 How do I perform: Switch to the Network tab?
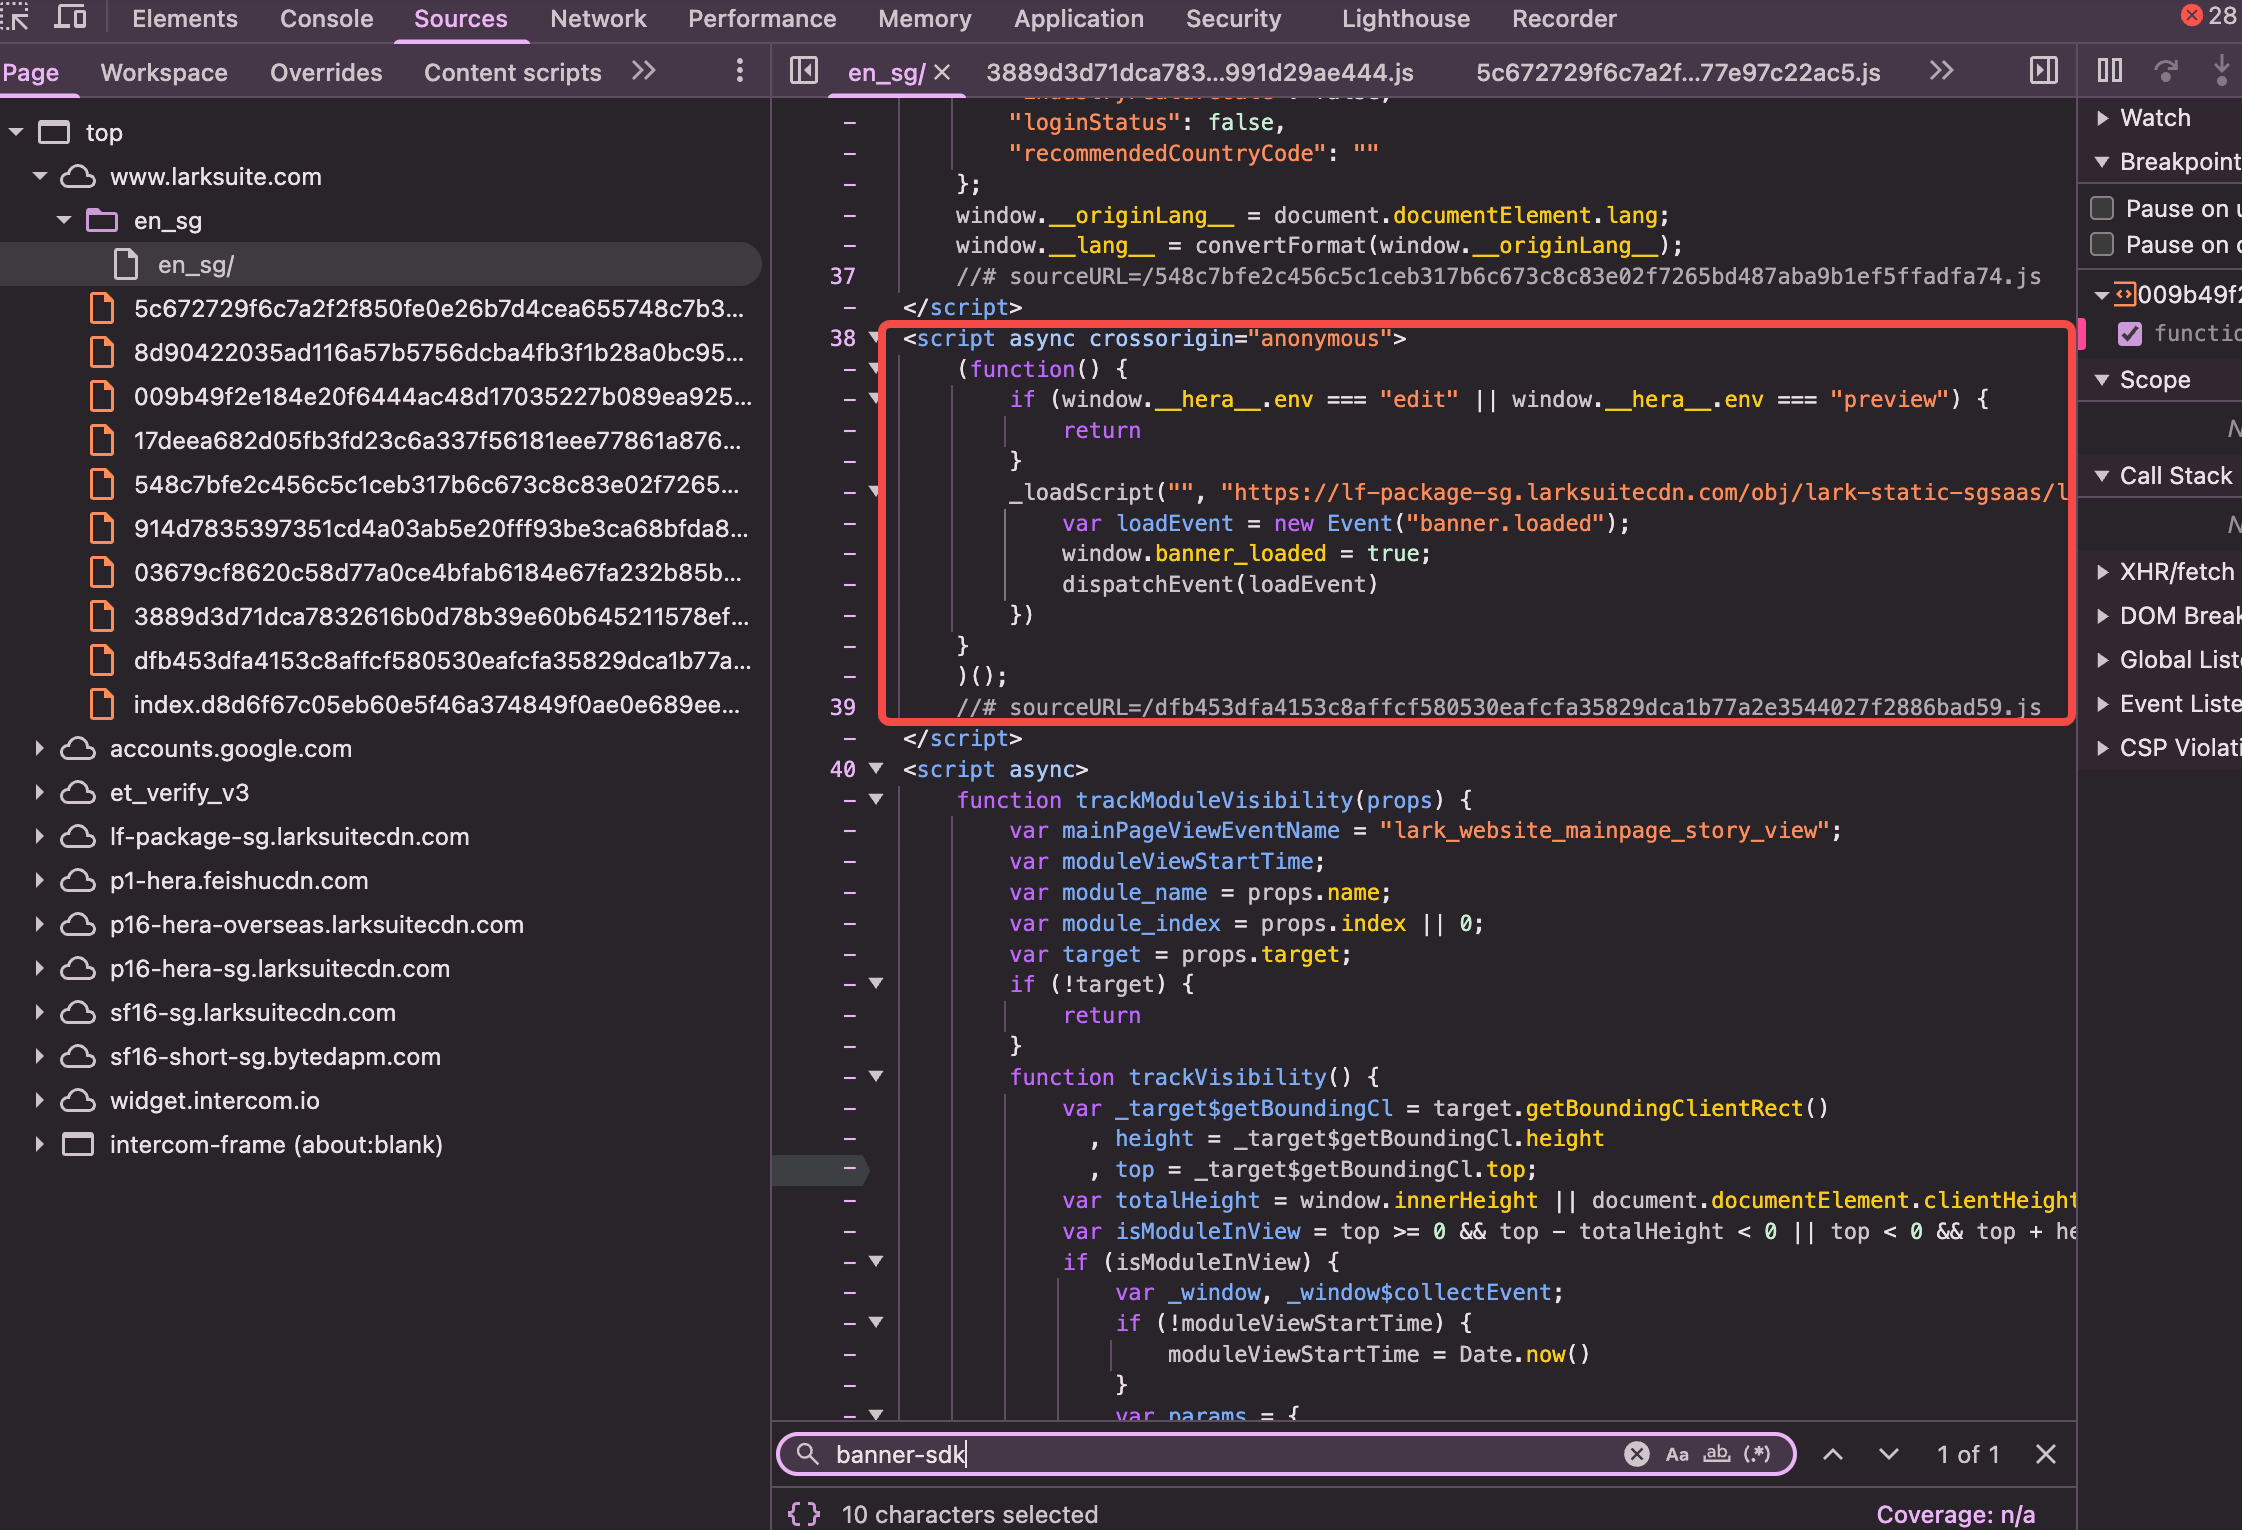point(598,18)
